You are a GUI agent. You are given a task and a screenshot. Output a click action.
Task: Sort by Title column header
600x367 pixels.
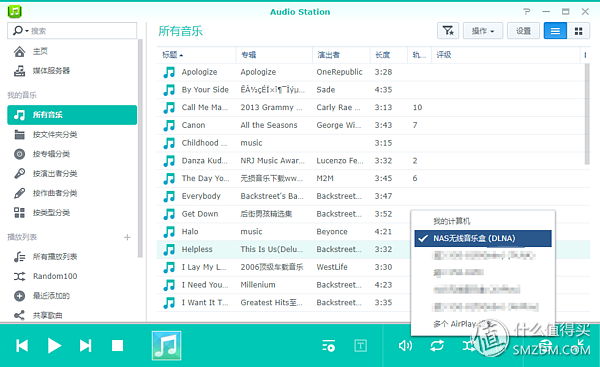196,55
